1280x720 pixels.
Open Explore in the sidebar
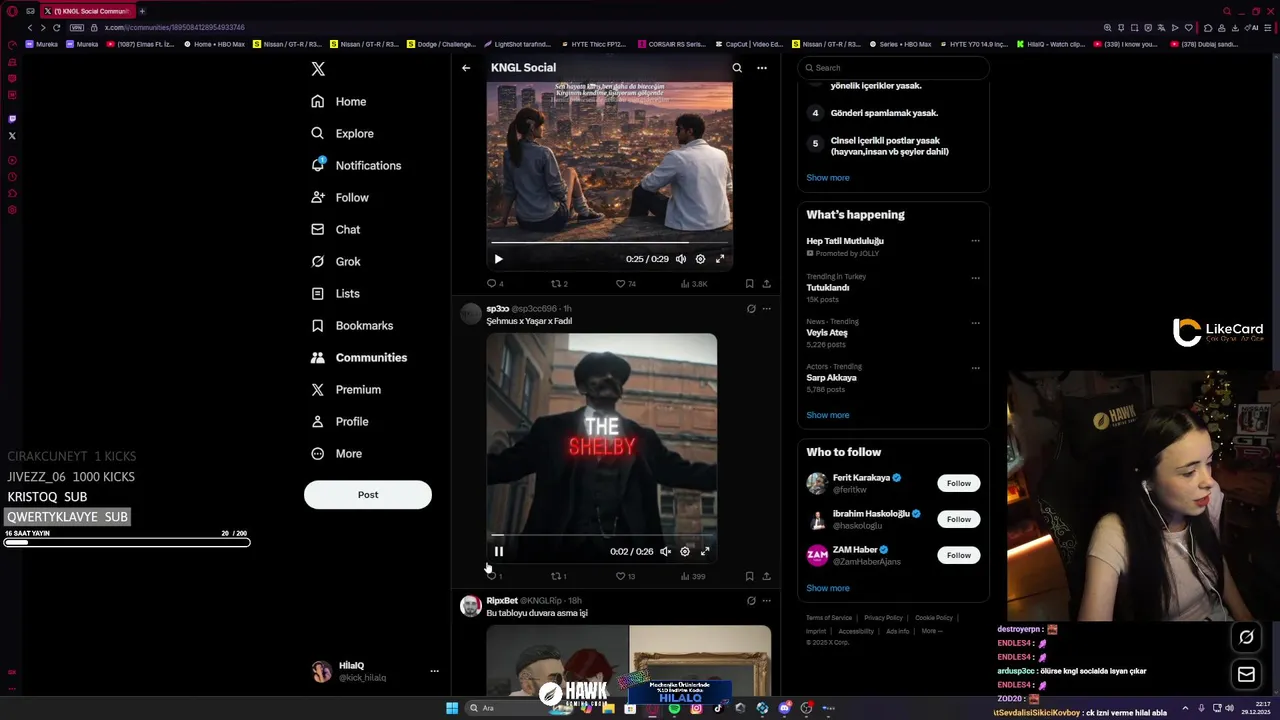point(342,133)
